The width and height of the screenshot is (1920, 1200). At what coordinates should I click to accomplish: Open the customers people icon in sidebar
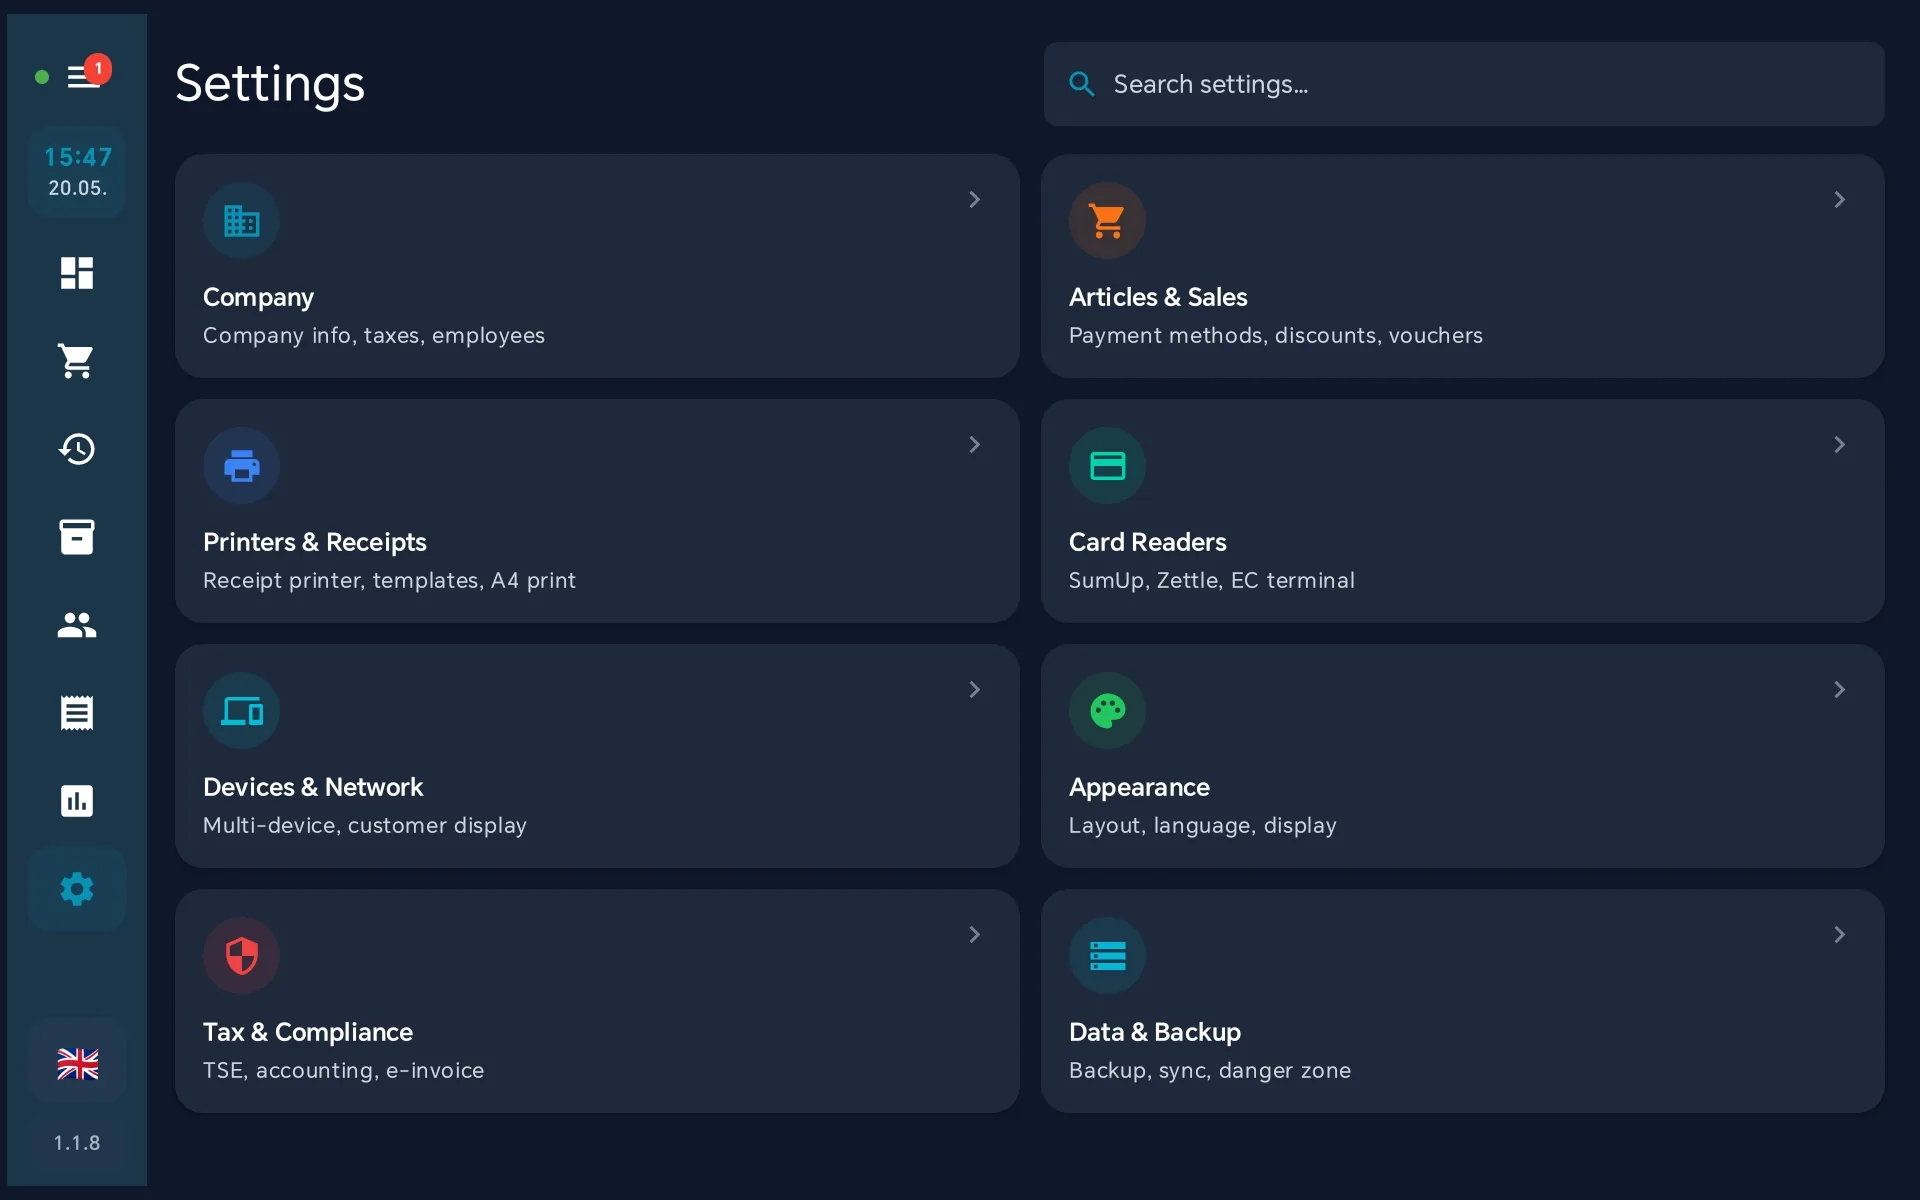point(77,625)
